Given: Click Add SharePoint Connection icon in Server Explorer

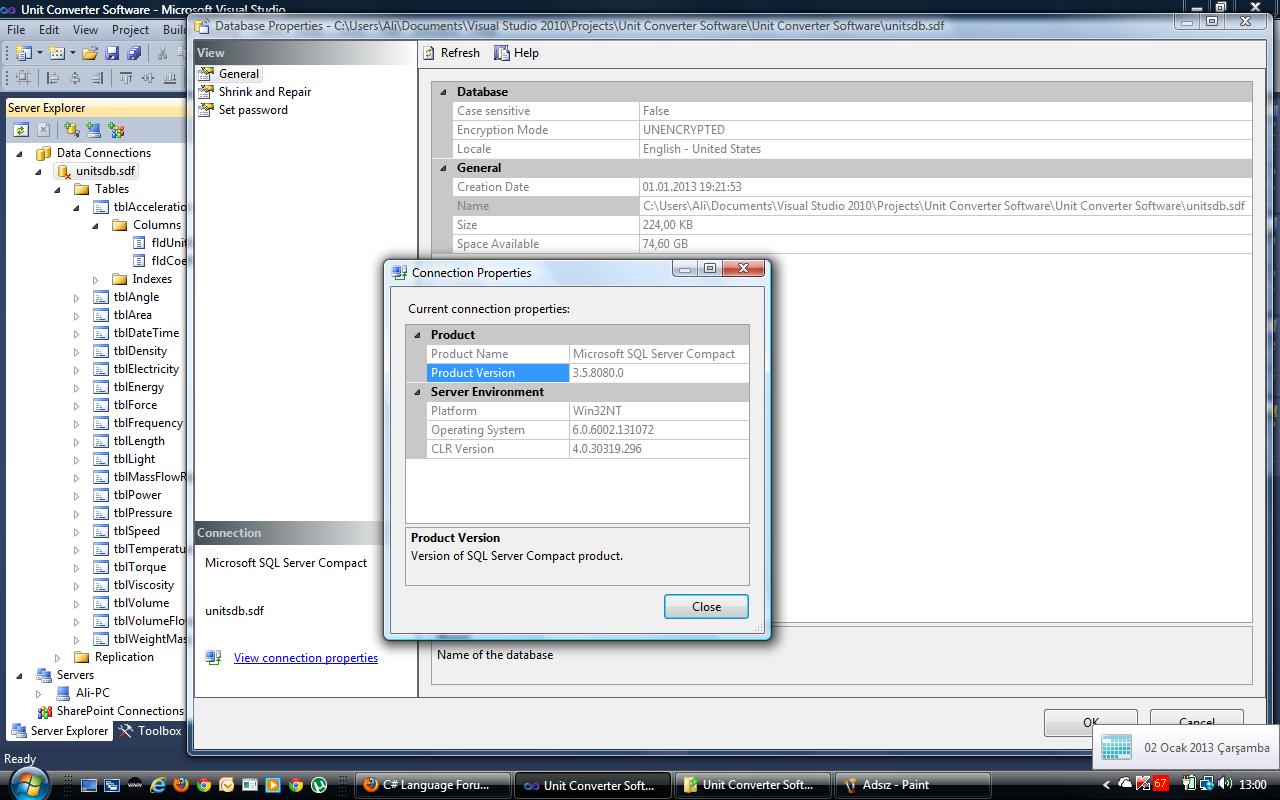Looking at the screenshot, I should pyautogui.click(x=116, y=130).
